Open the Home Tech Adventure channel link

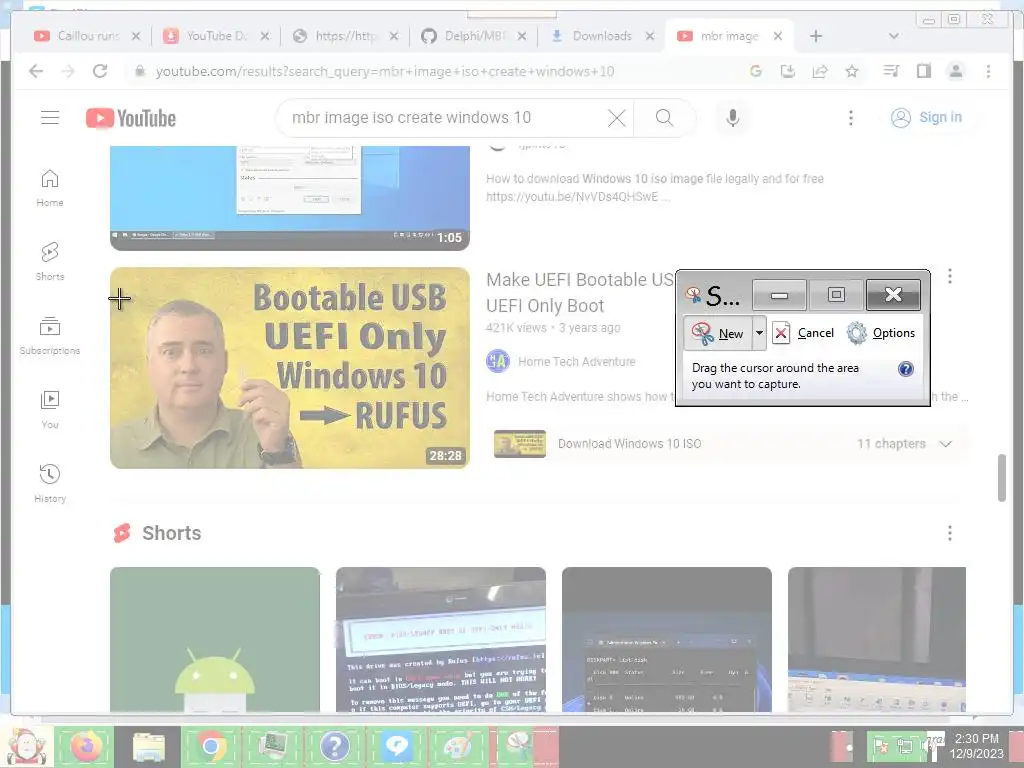coord(576,362)
